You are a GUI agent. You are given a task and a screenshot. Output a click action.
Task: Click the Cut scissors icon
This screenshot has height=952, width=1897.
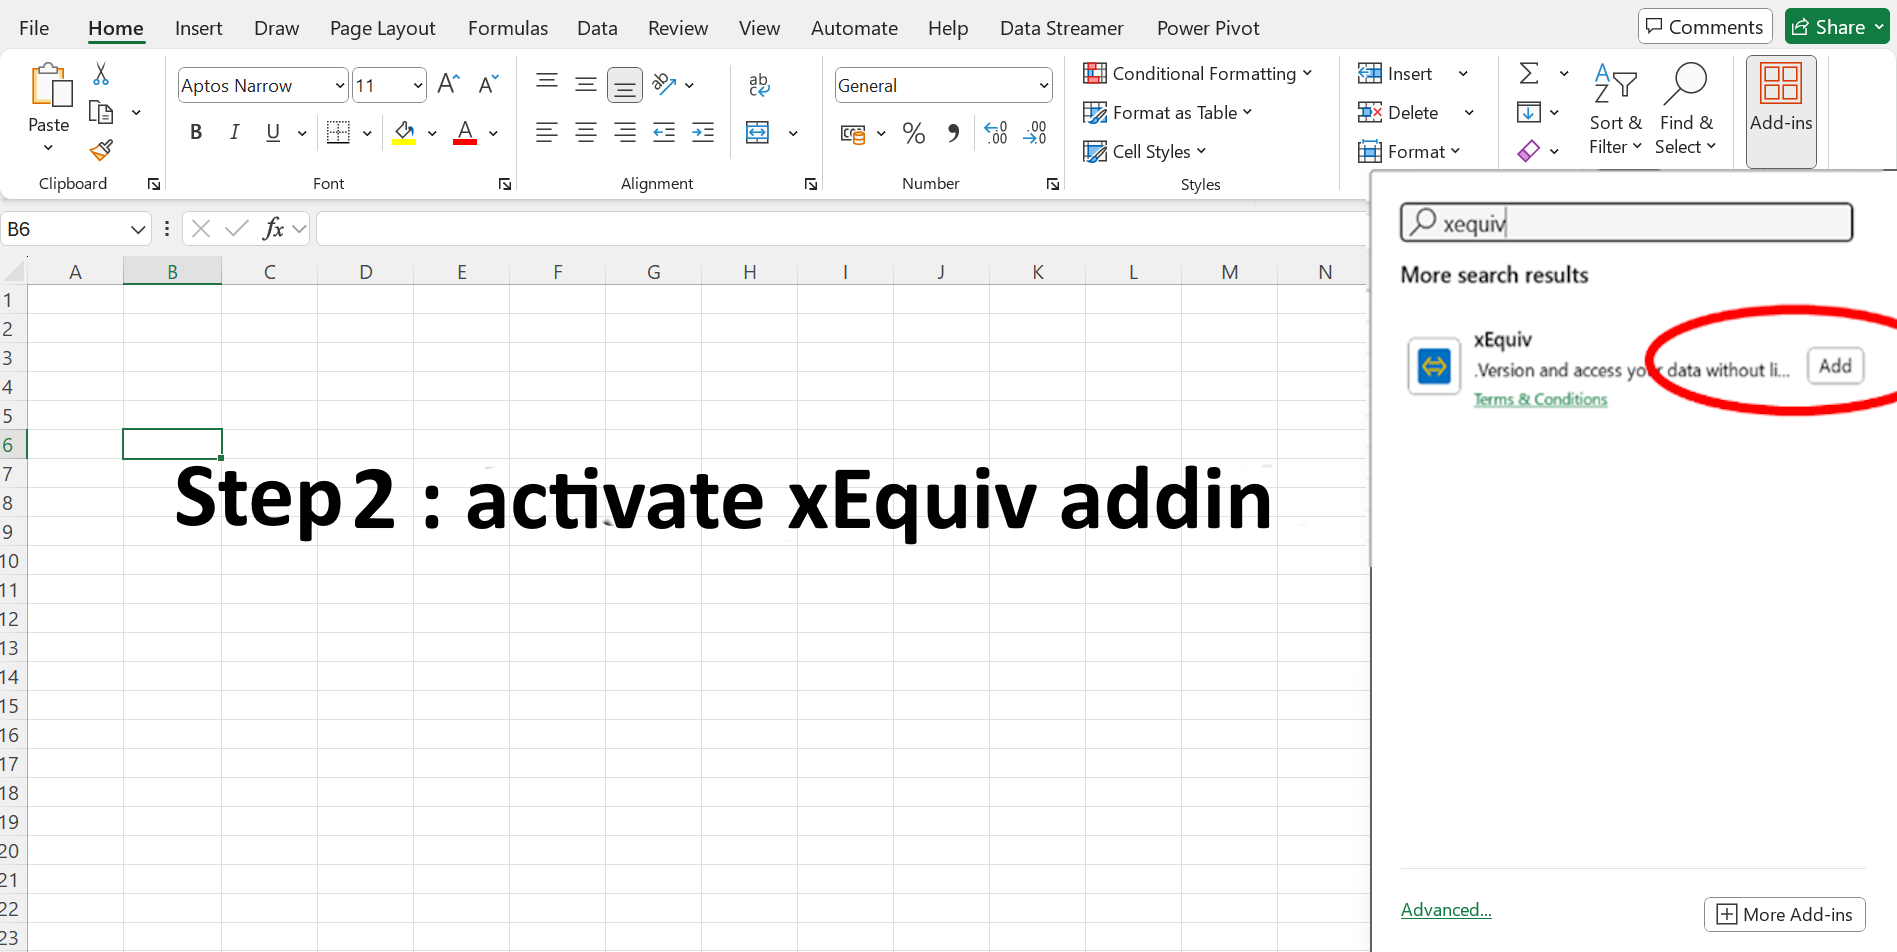click(101, 74)
